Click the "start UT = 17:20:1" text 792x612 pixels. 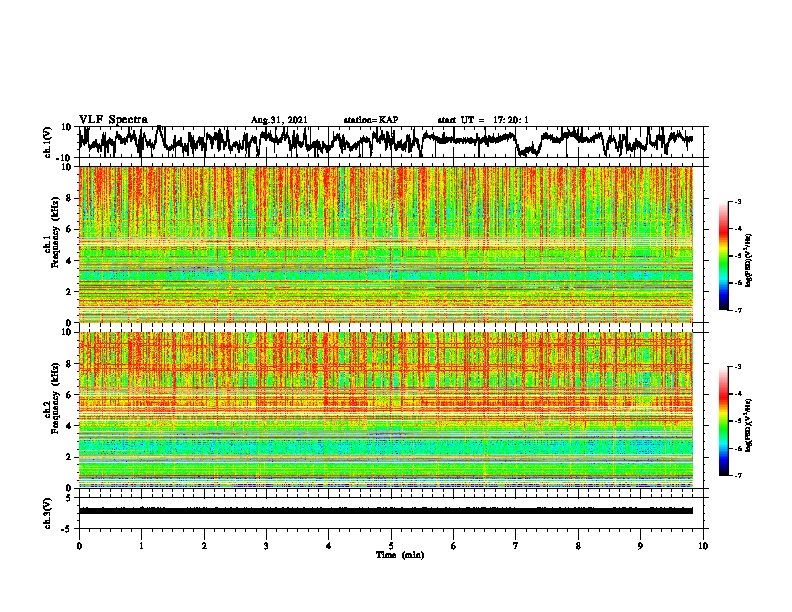pos(483,120)
